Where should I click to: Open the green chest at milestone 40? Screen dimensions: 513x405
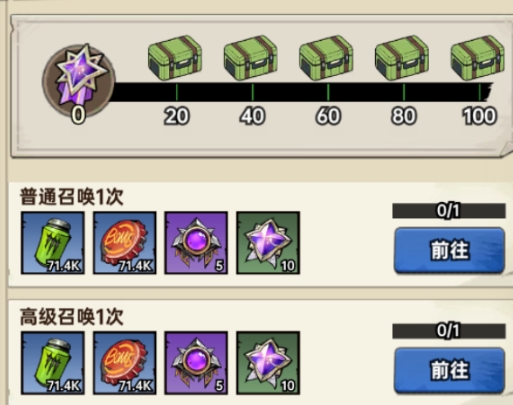pos(251,58)
